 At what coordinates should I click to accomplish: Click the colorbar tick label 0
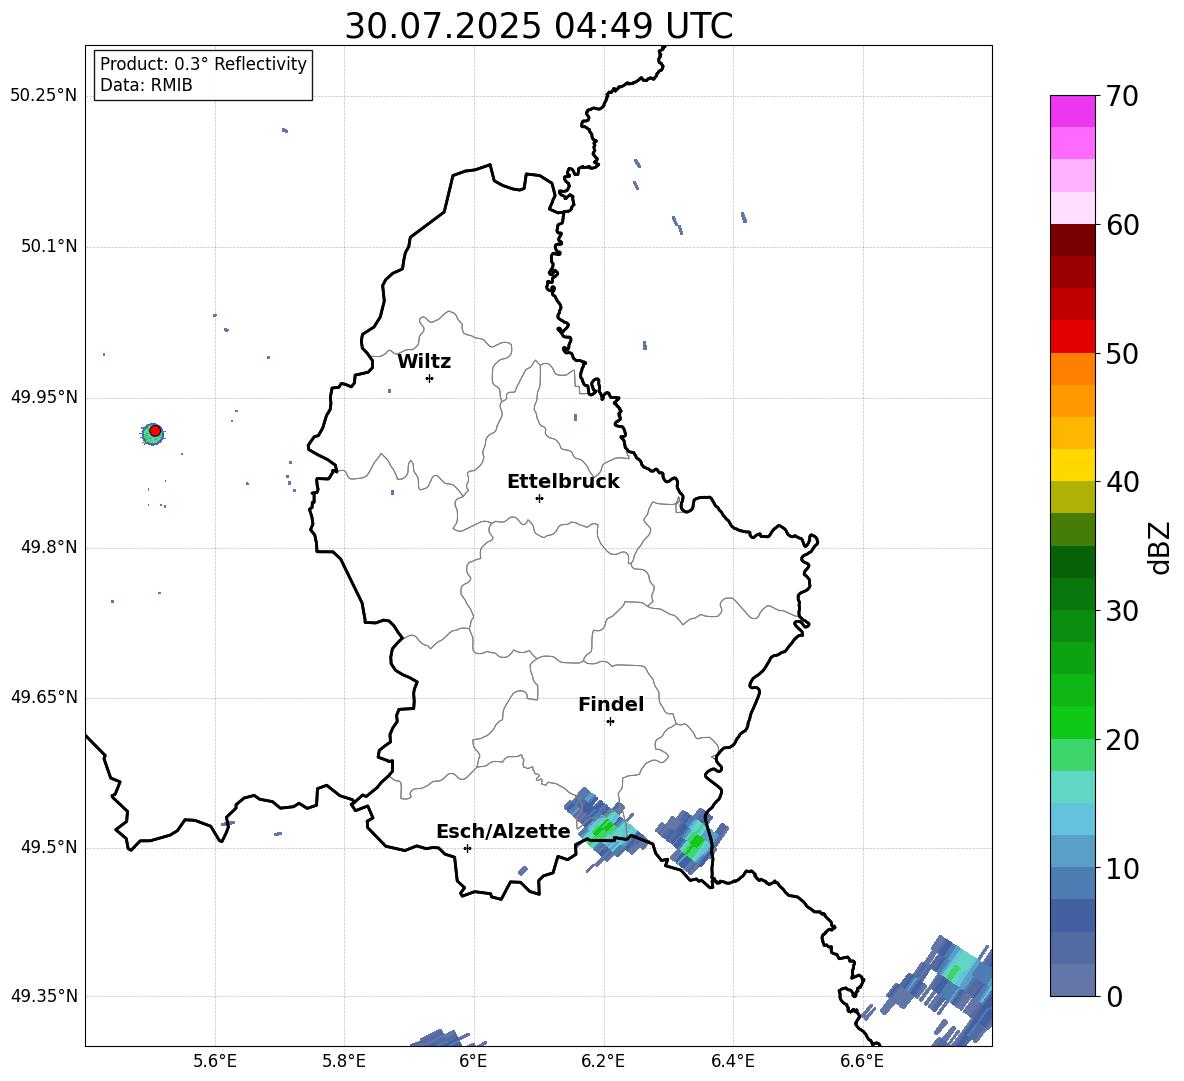1114,996
